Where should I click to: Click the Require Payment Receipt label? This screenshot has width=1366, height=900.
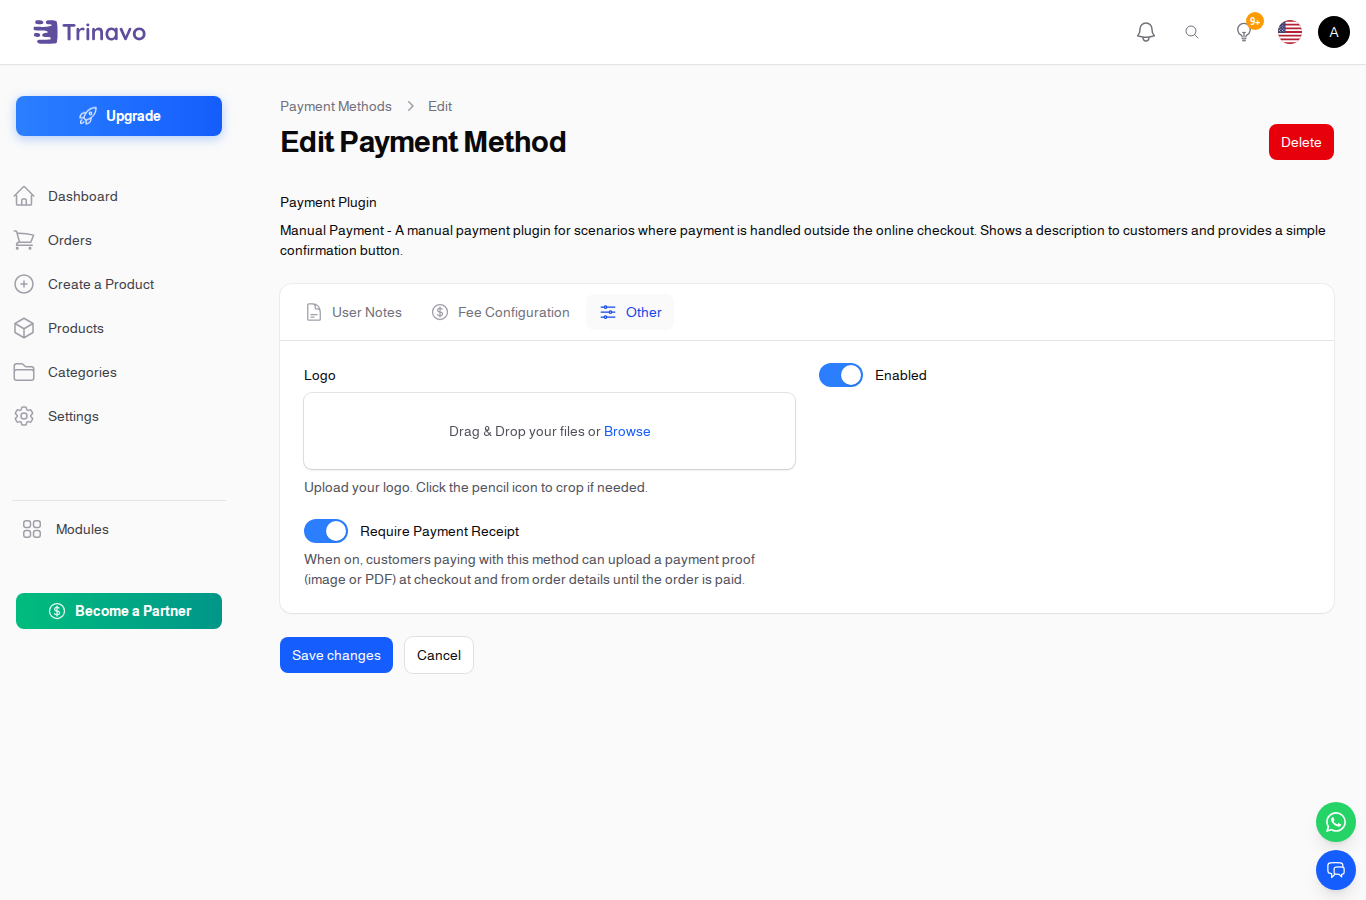pyautogui.click(x=439, y=531)
